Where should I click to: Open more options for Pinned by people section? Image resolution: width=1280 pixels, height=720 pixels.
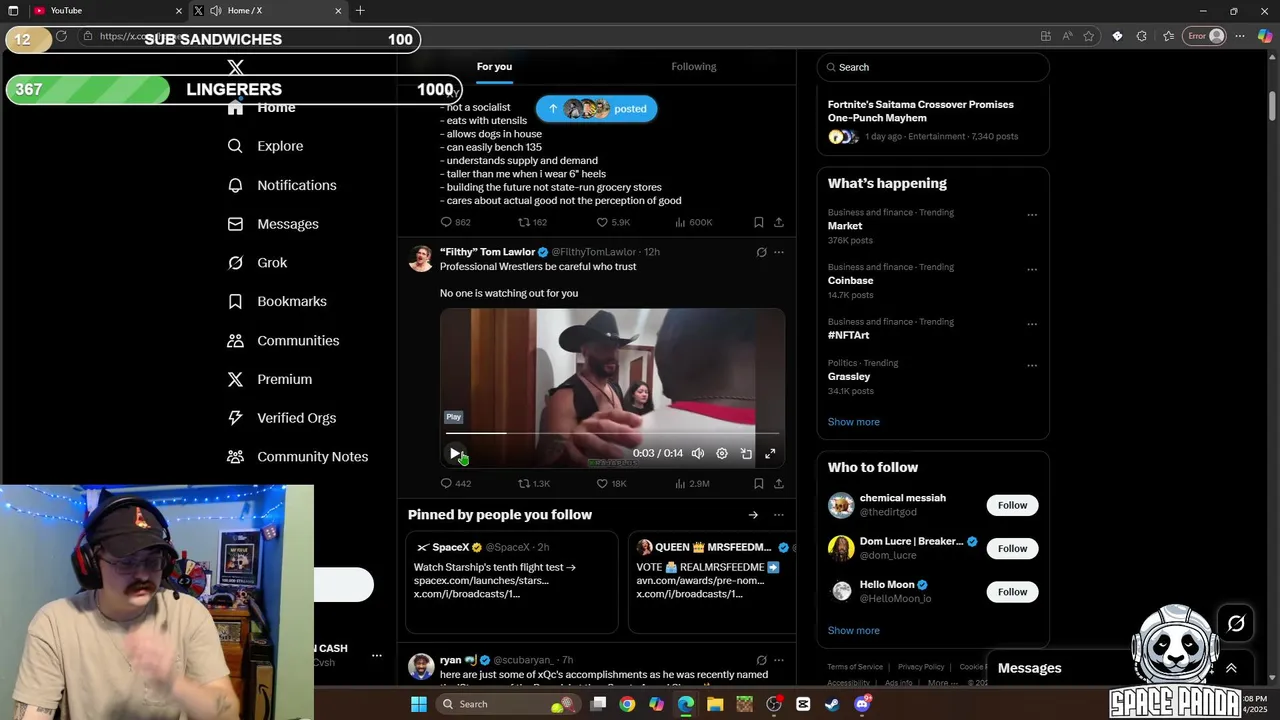779,515
